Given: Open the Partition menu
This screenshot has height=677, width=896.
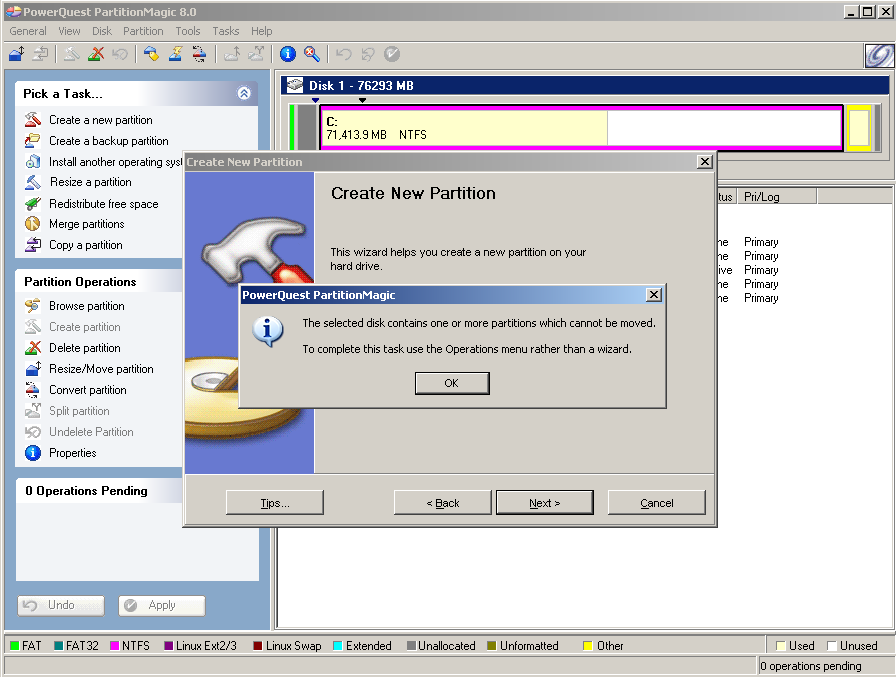Looking at the screenshot, I should pyautogui.click(x=143, y=31).
